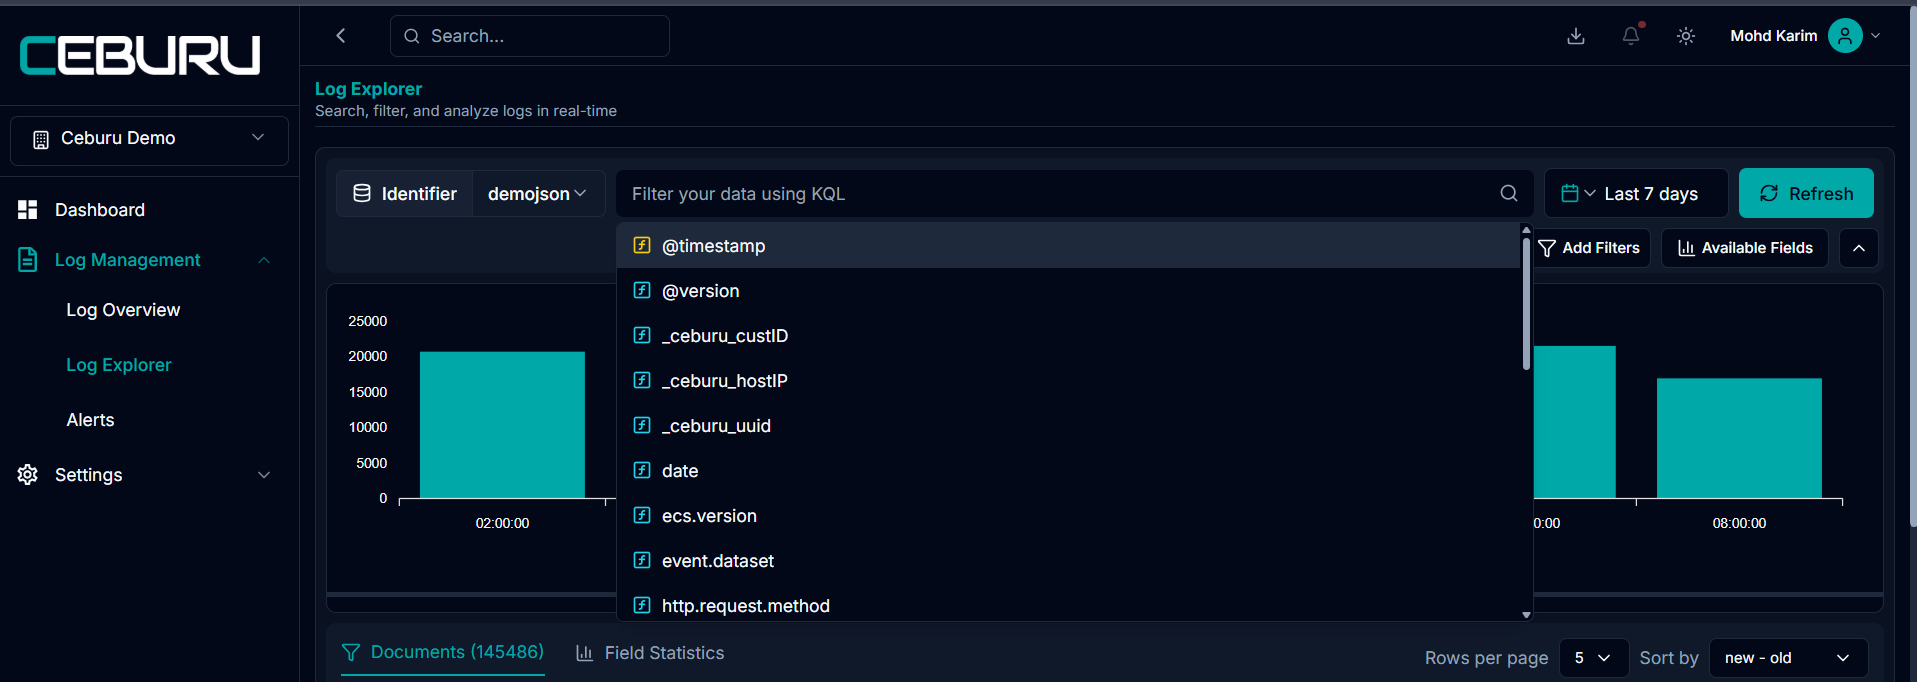Viewport: 1917px width, 682px height.
Task: Click the field icon beside date
Action: point(642,470)
